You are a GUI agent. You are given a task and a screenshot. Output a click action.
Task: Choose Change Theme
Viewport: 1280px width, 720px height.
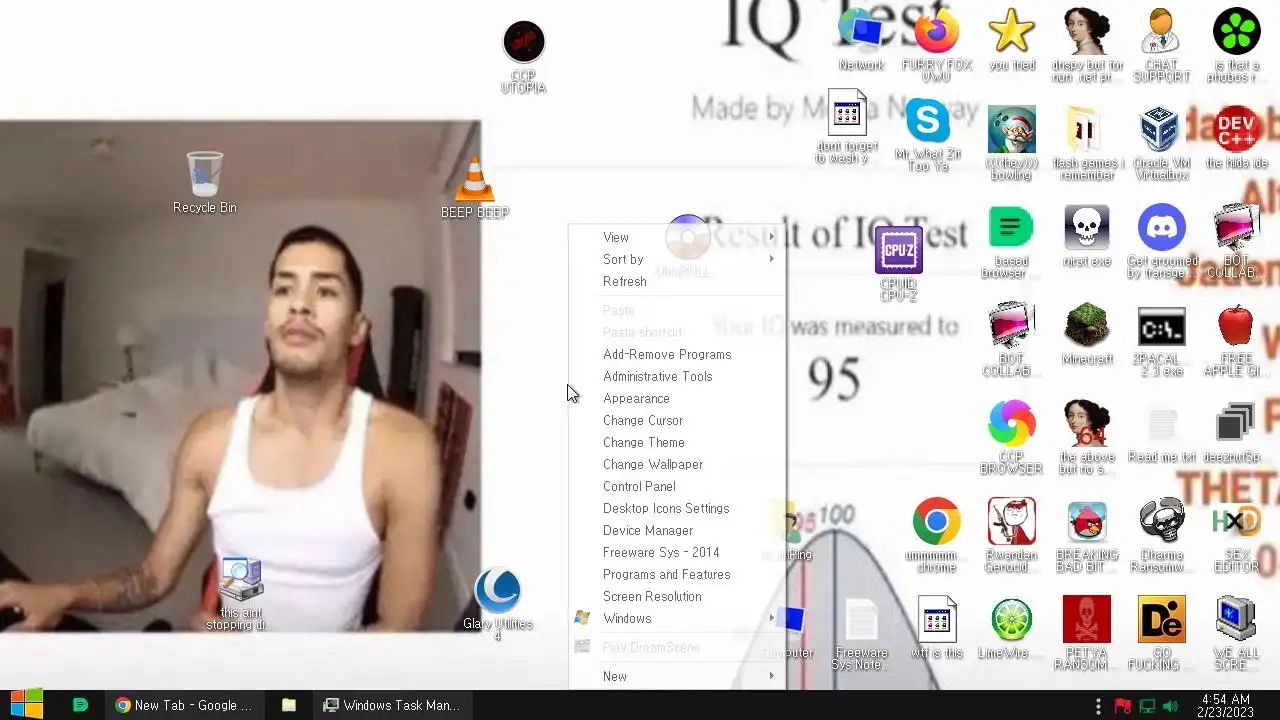[677, 442]
